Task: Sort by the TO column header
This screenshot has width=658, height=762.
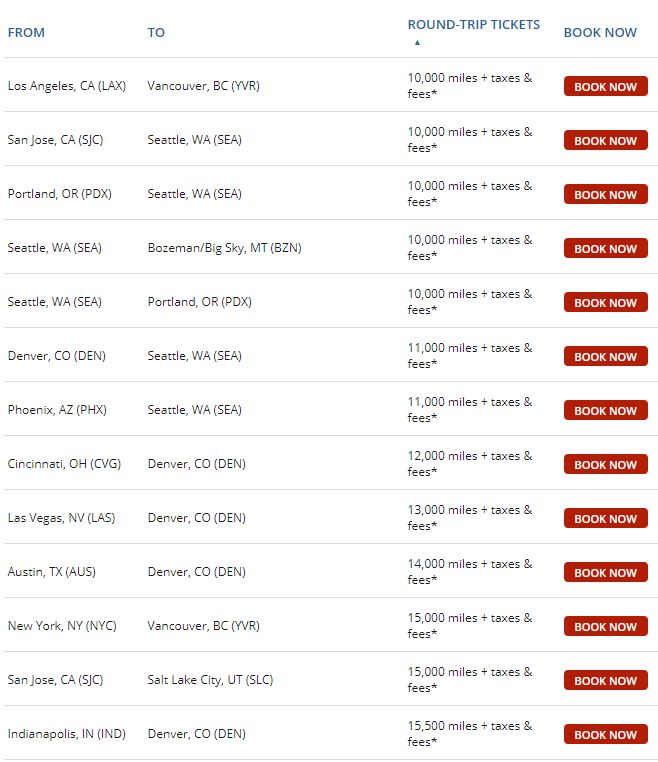Action: (x=156, y=32)
